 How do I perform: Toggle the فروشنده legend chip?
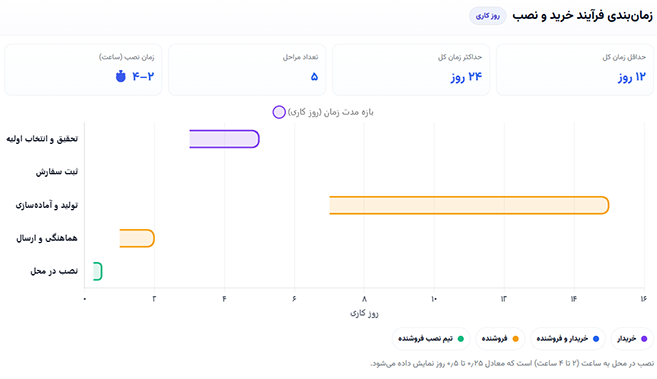500,338
